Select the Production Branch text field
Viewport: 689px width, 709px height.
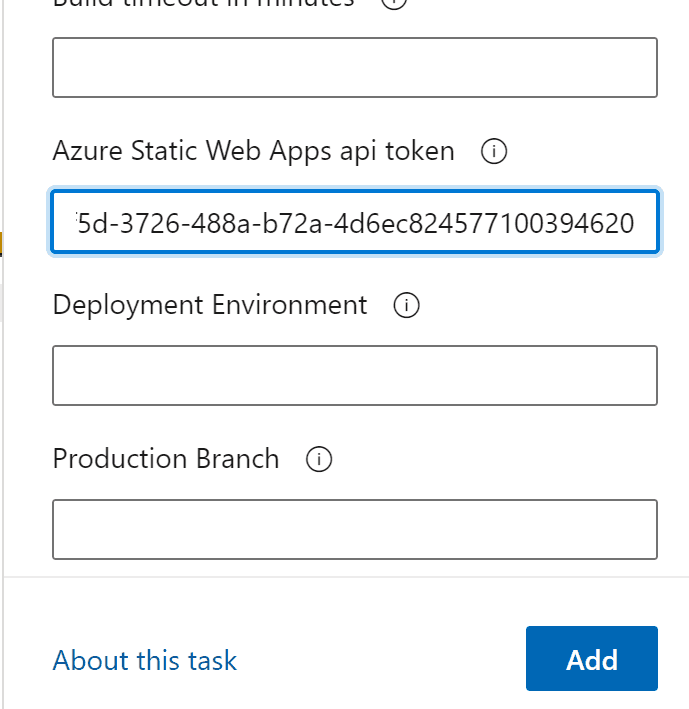pyautogui.click(x=355, y=529)
